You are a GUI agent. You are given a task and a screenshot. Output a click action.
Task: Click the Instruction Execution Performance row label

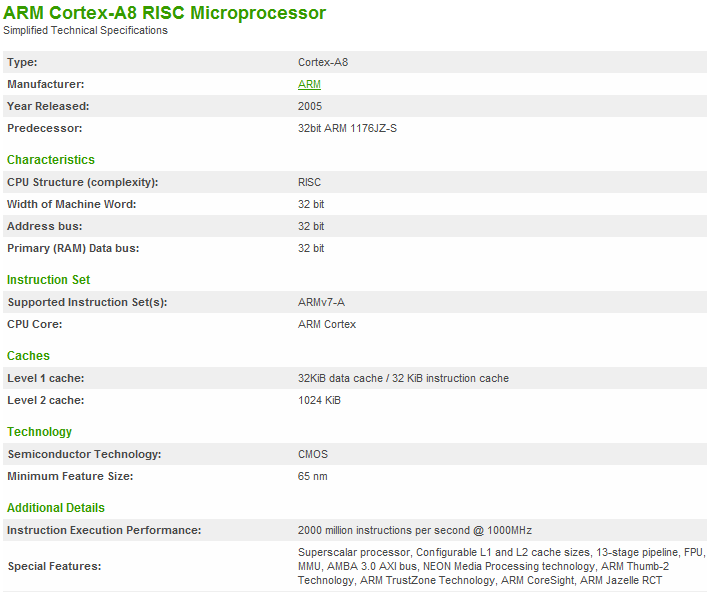[104, 530]
